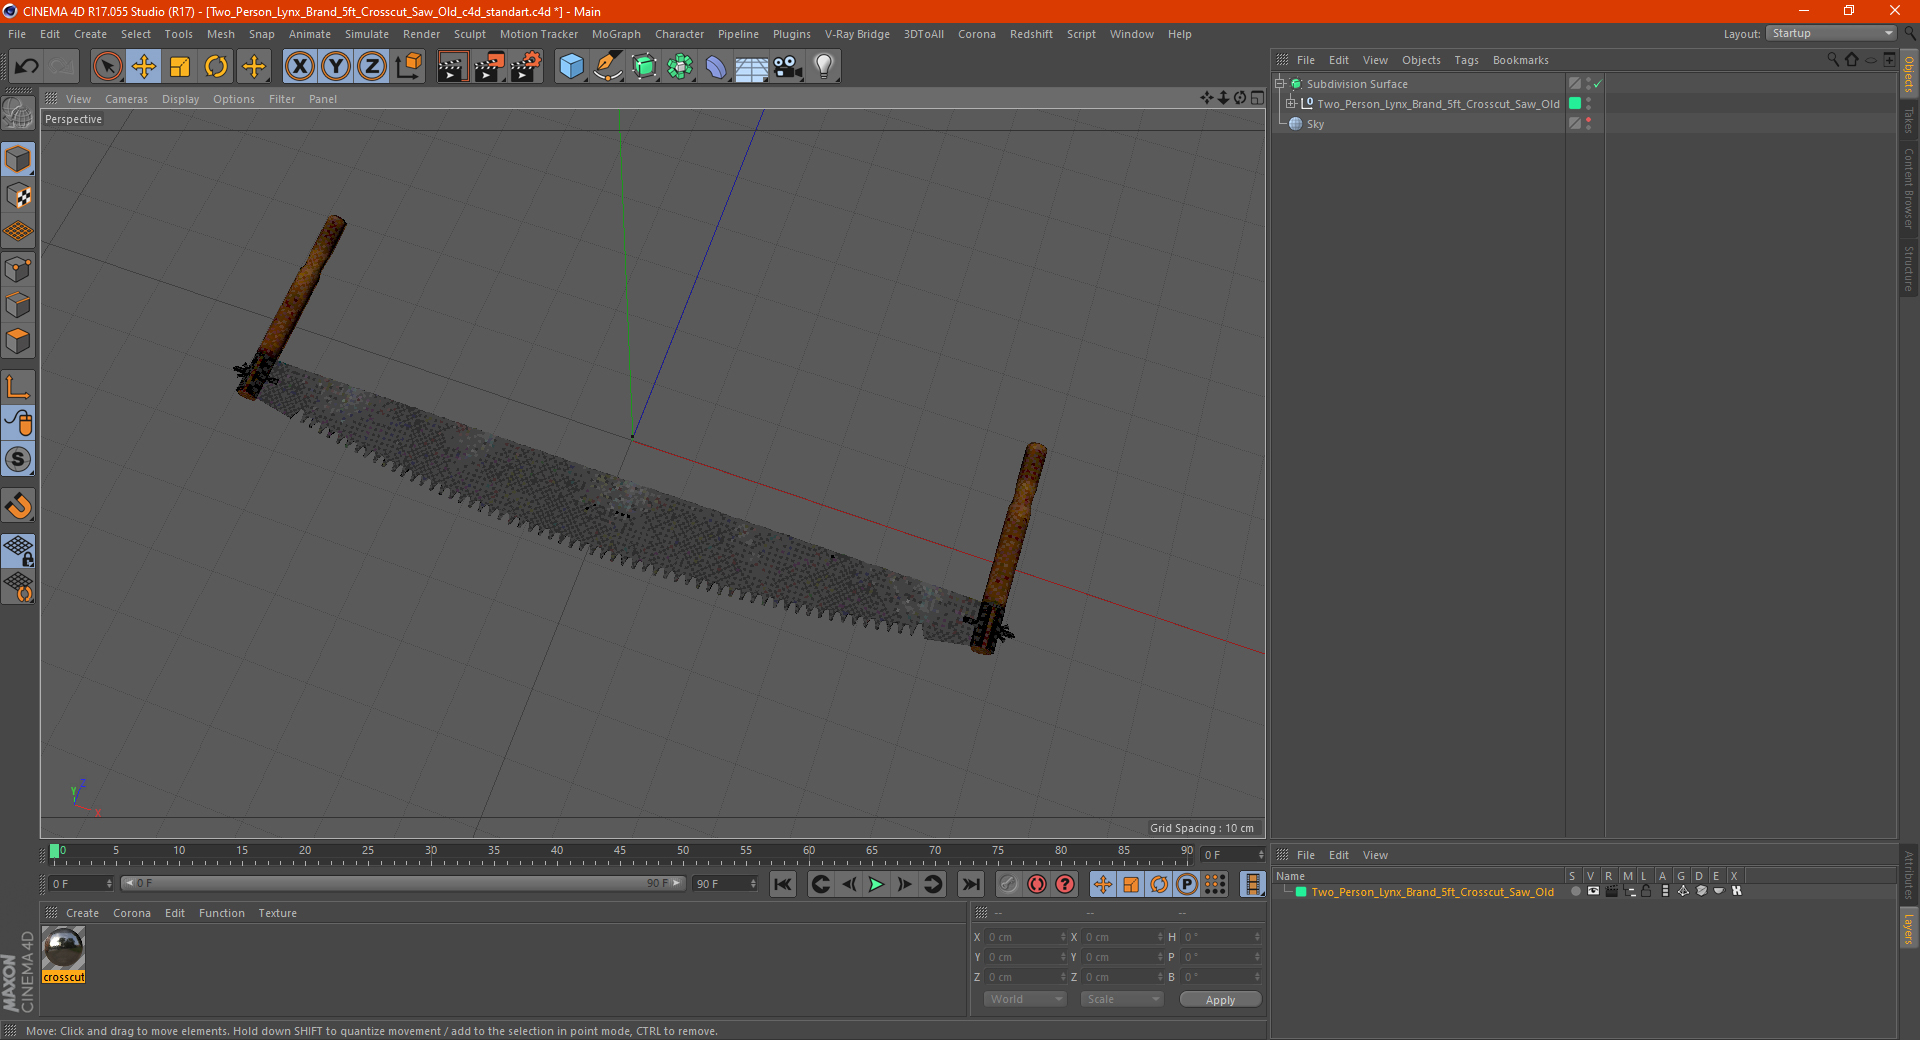The image size is (1920, 1040).
Task: Play animation forward
Action: (x=876, y=884)
